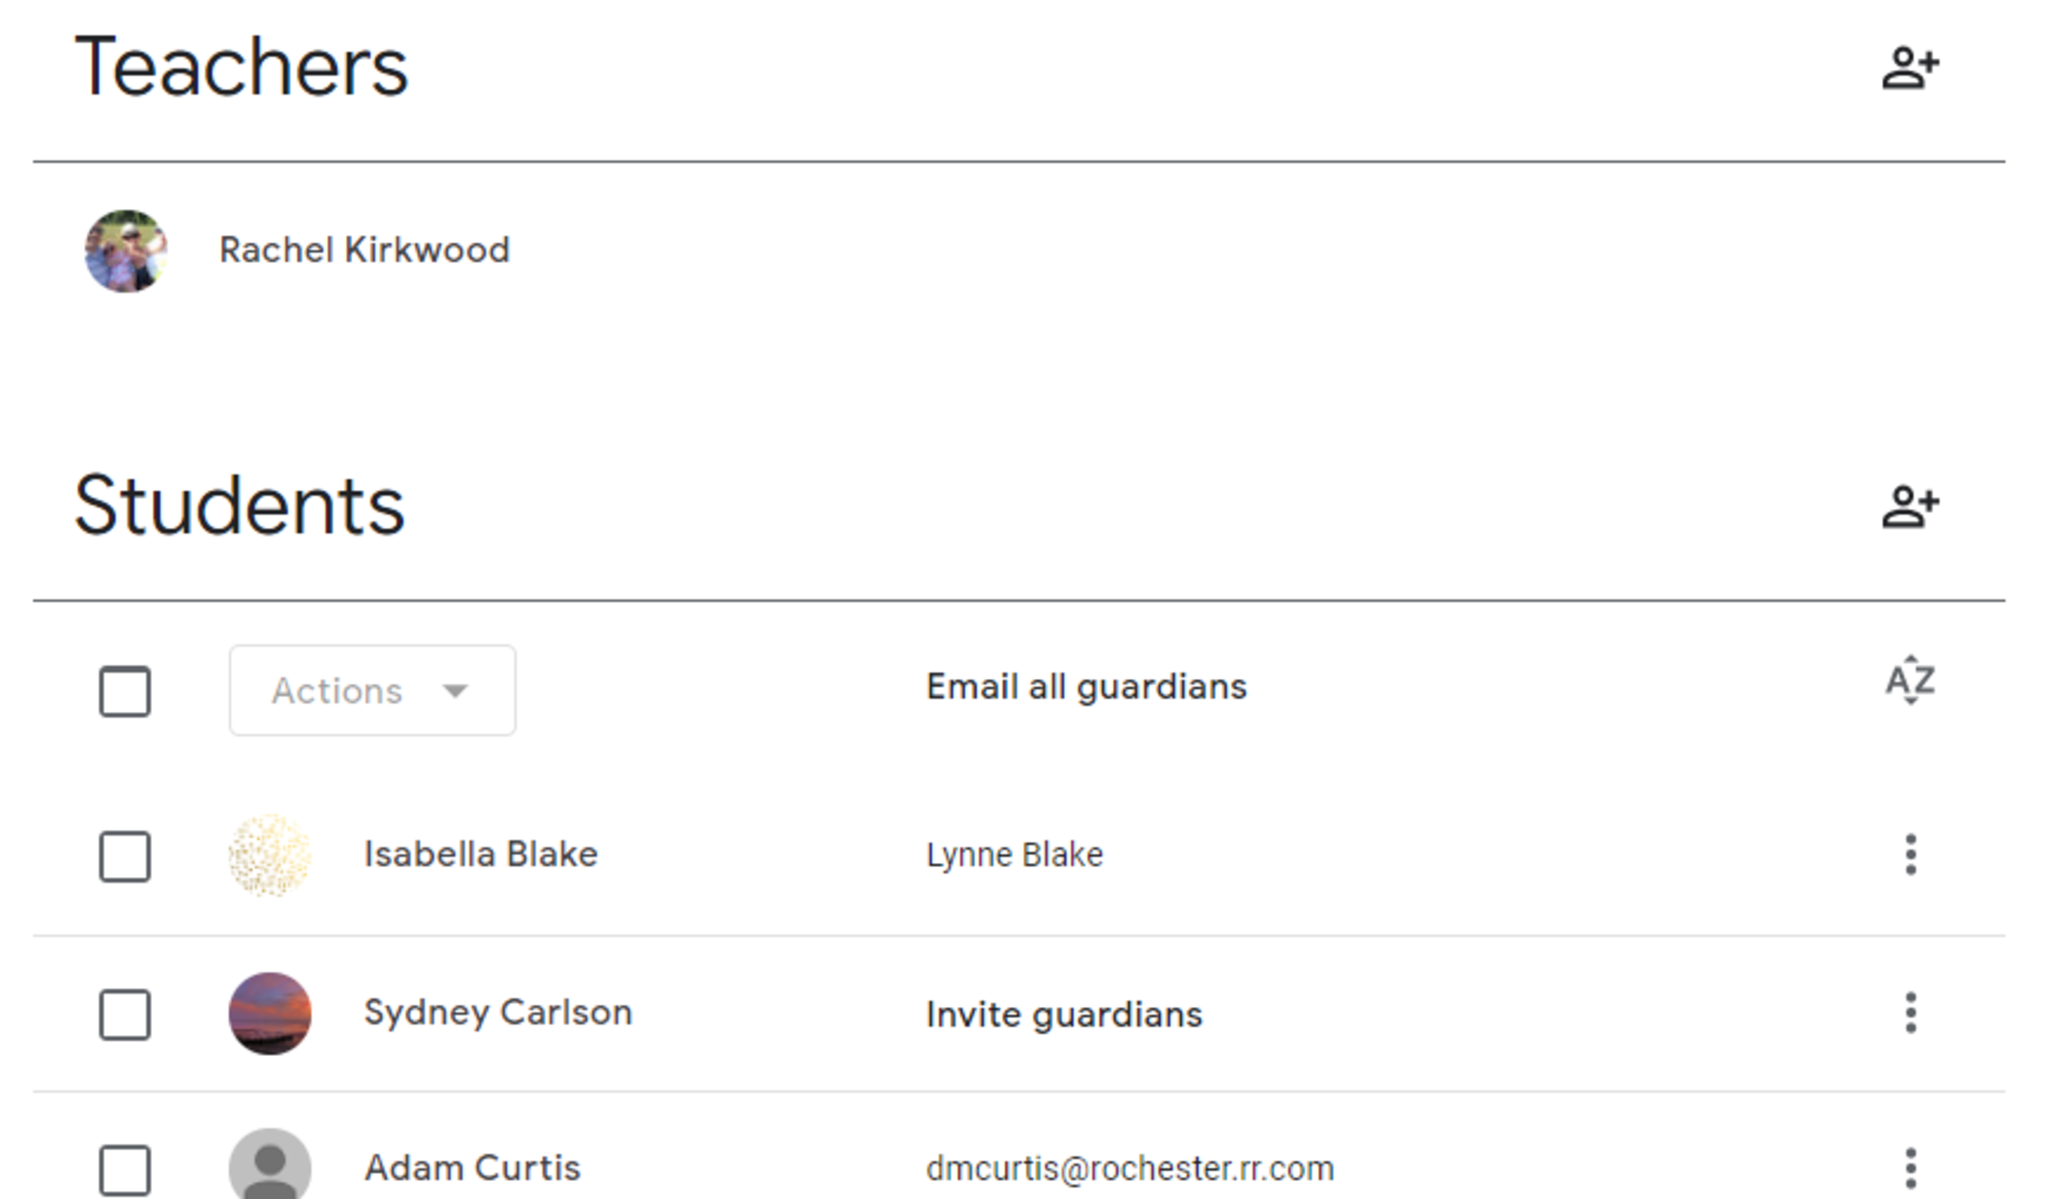Toggle the select all students checkbox
Image resolution: width=2048 pixels, height=1199 pixels.
pyautogui.click(x=125, y=691)
